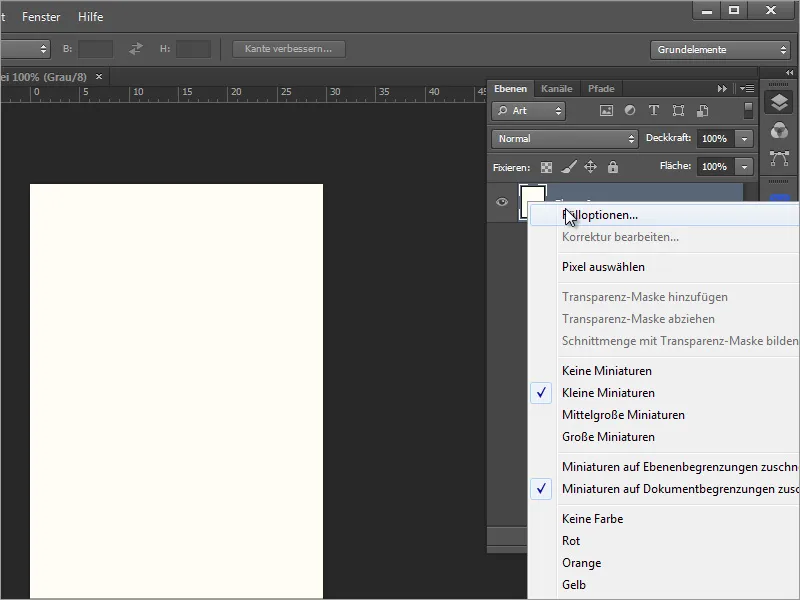Maximize the Photoshop window
Image resolution: width=800 pixels, height=600 pixels.
point(734,10)
